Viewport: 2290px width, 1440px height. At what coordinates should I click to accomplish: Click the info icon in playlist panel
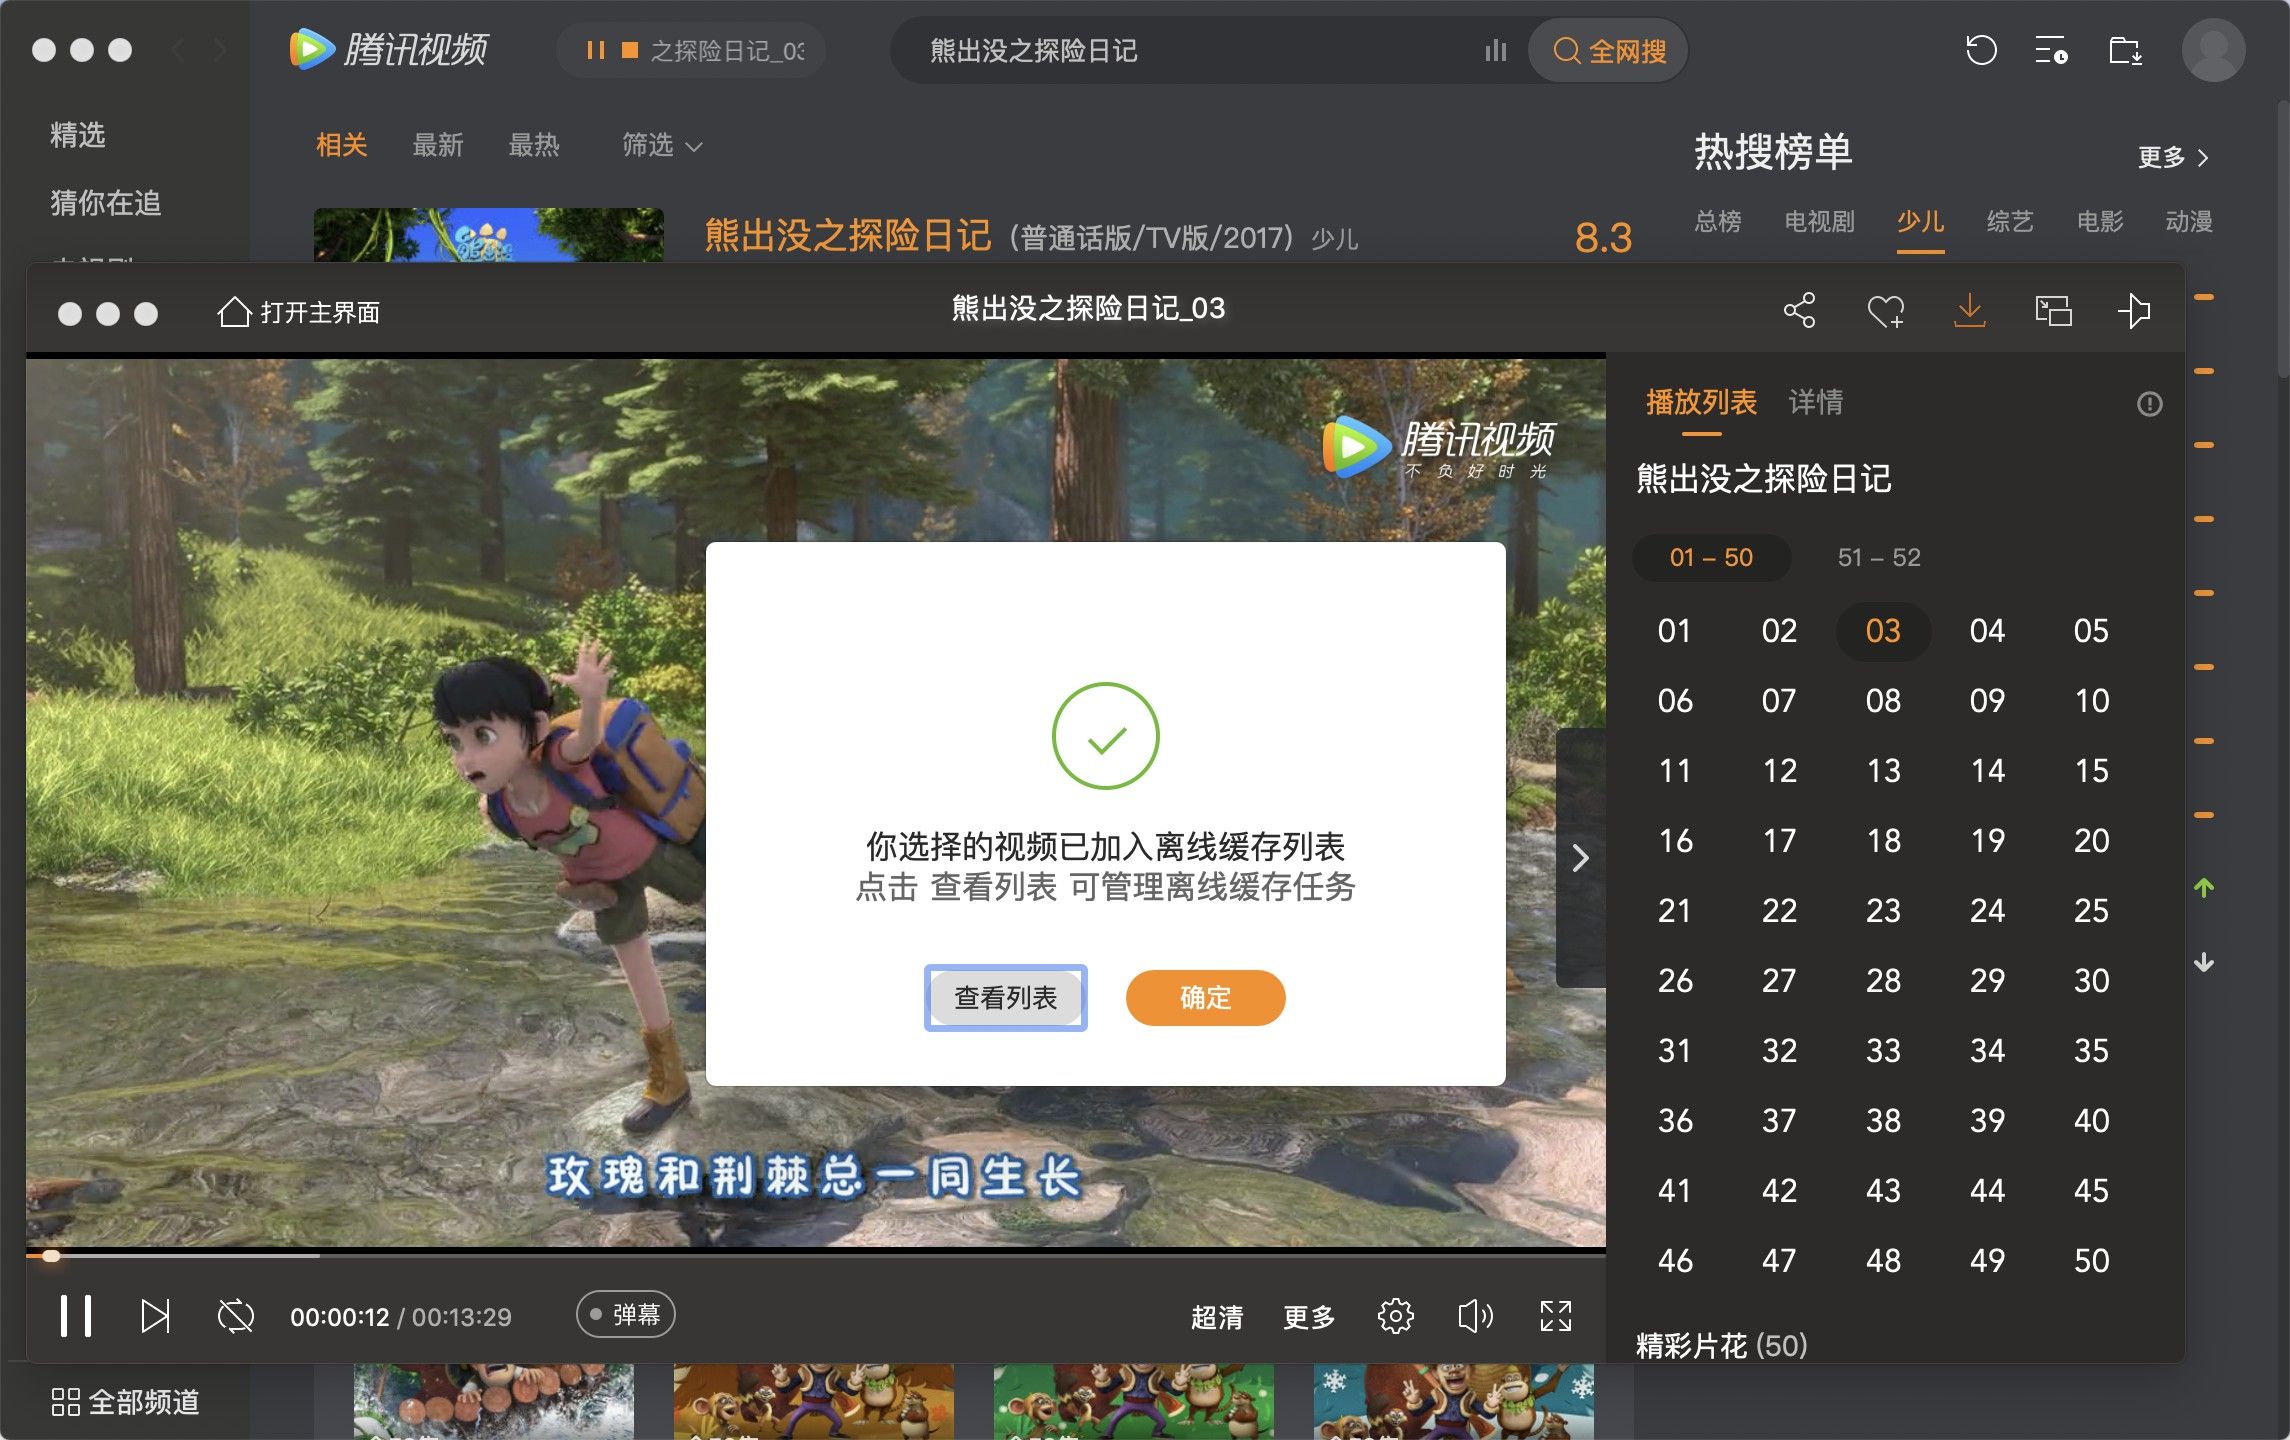tap(2149, 404)
